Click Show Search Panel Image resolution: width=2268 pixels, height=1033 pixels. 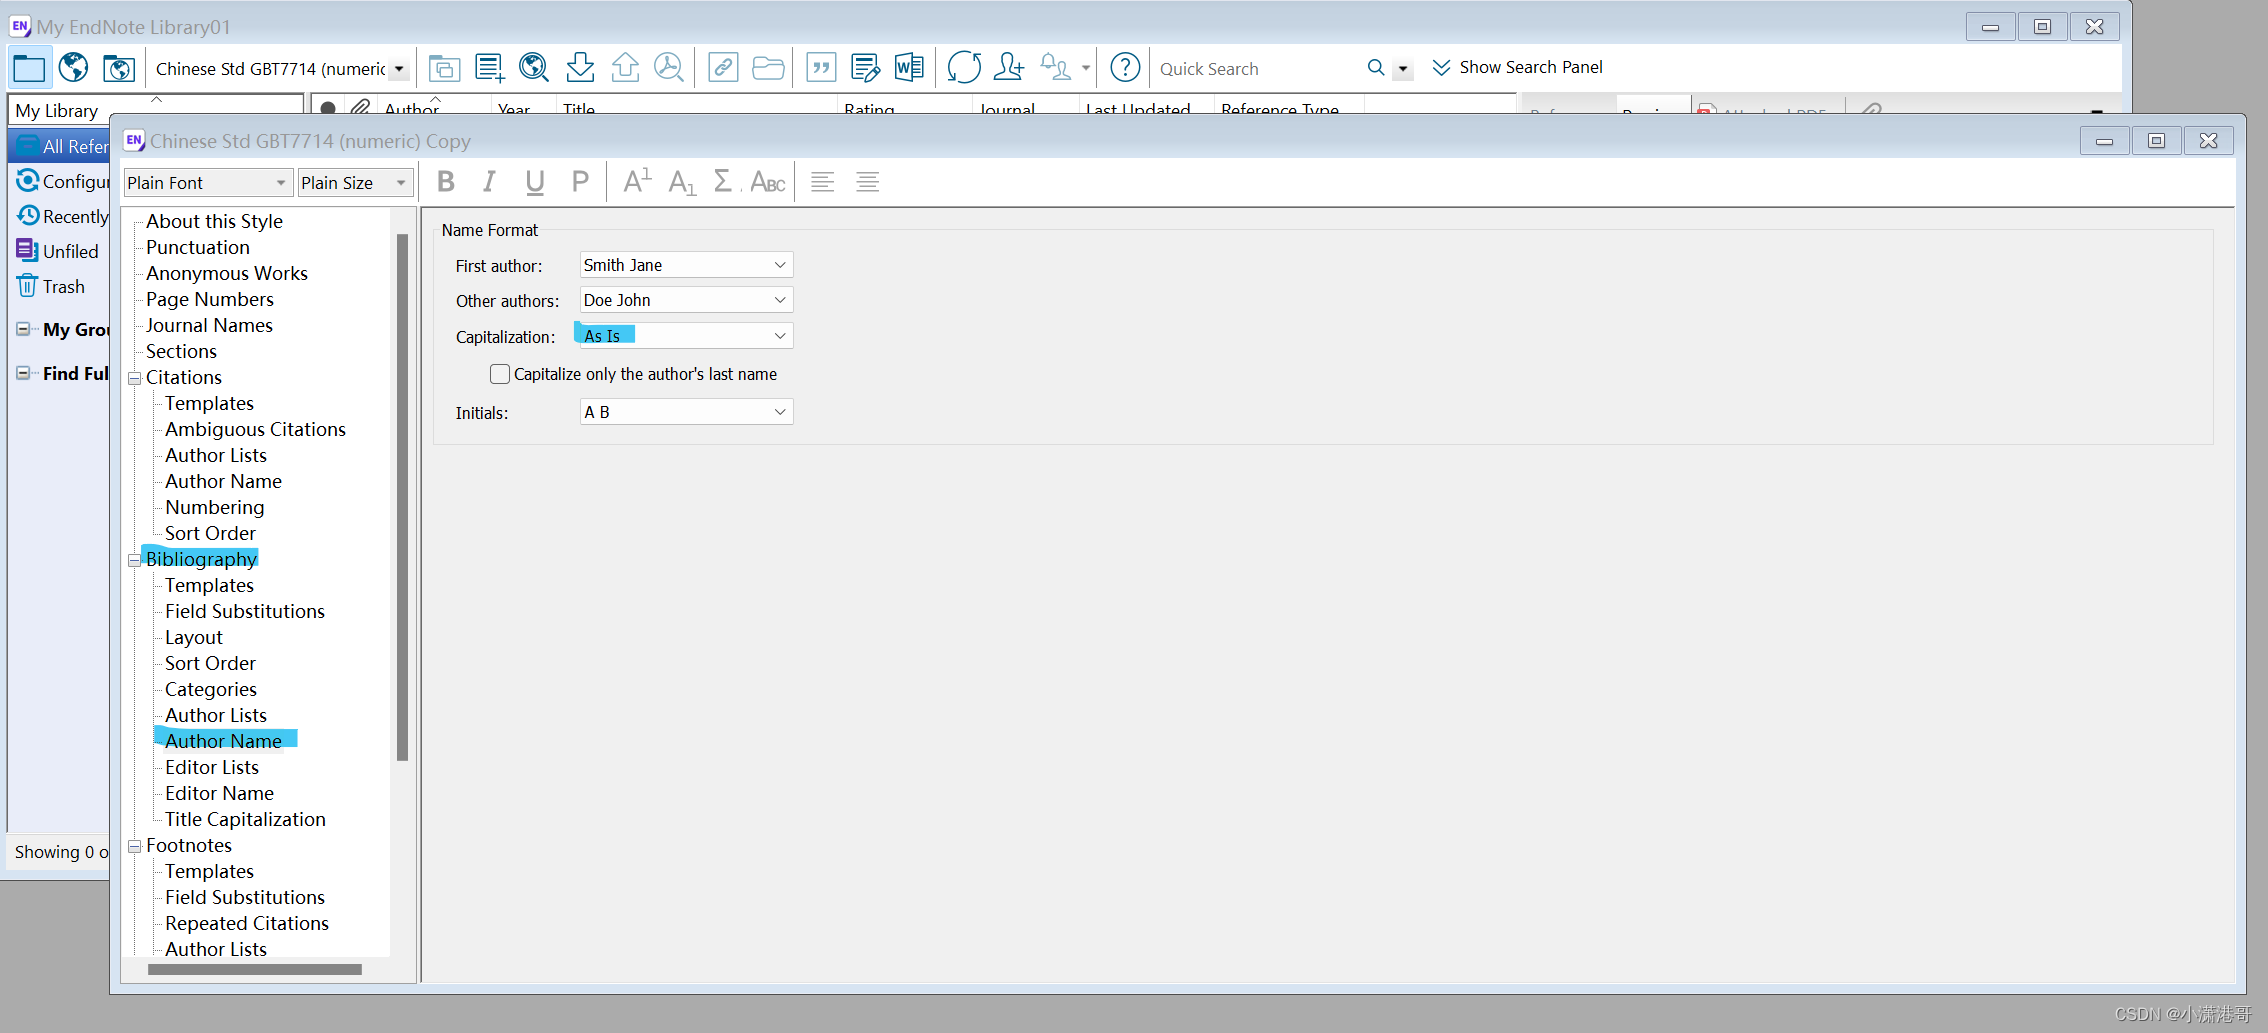coord(1517,67)
